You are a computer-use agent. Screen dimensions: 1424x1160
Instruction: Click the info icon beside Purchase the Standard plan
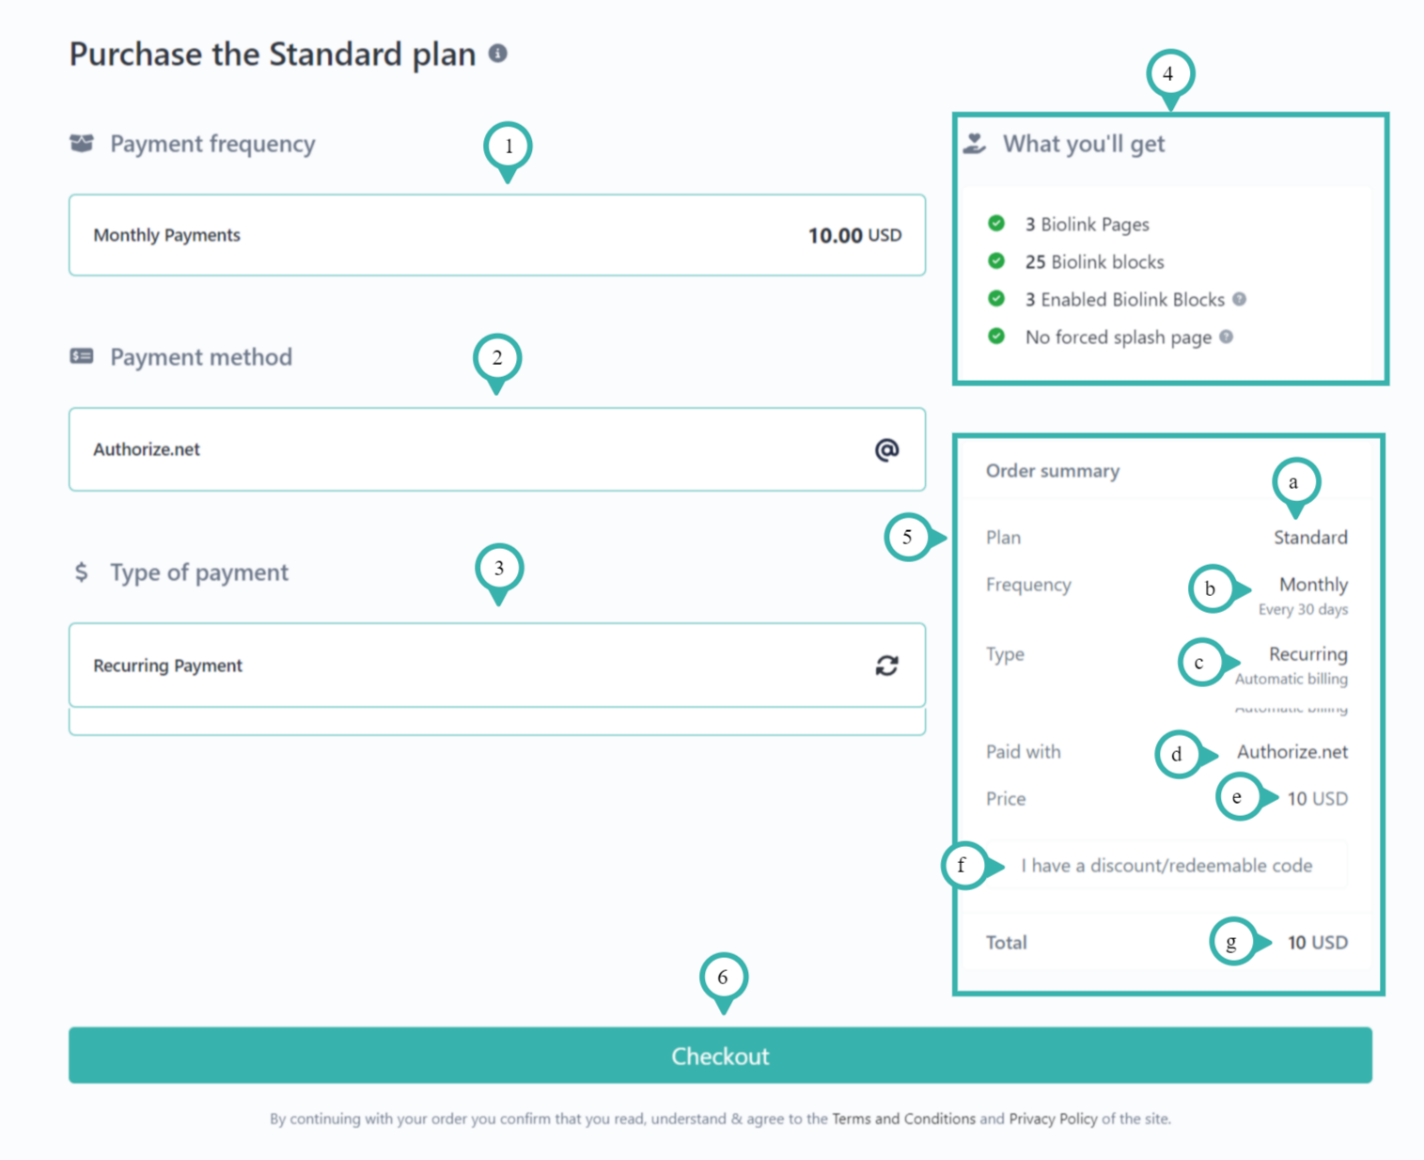point(499,54)
